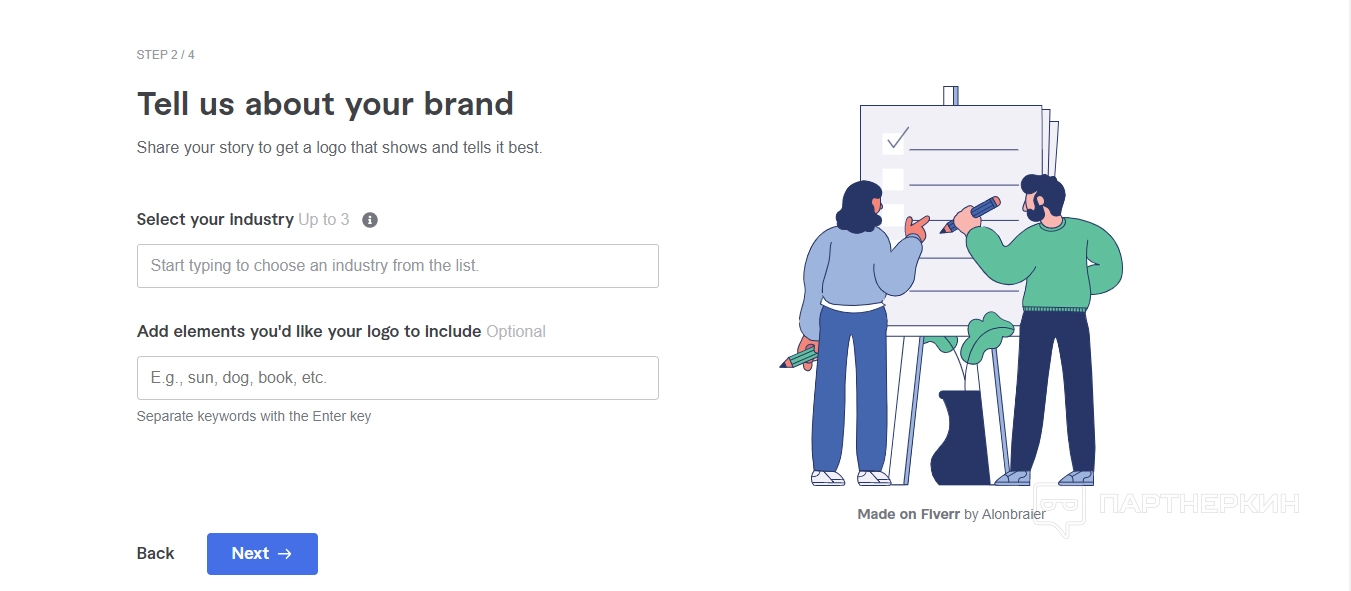The width and height of the screenshot is (1351, 591).
Task: Click the Партнеркин watermark logo icon
Action: 1059,506
